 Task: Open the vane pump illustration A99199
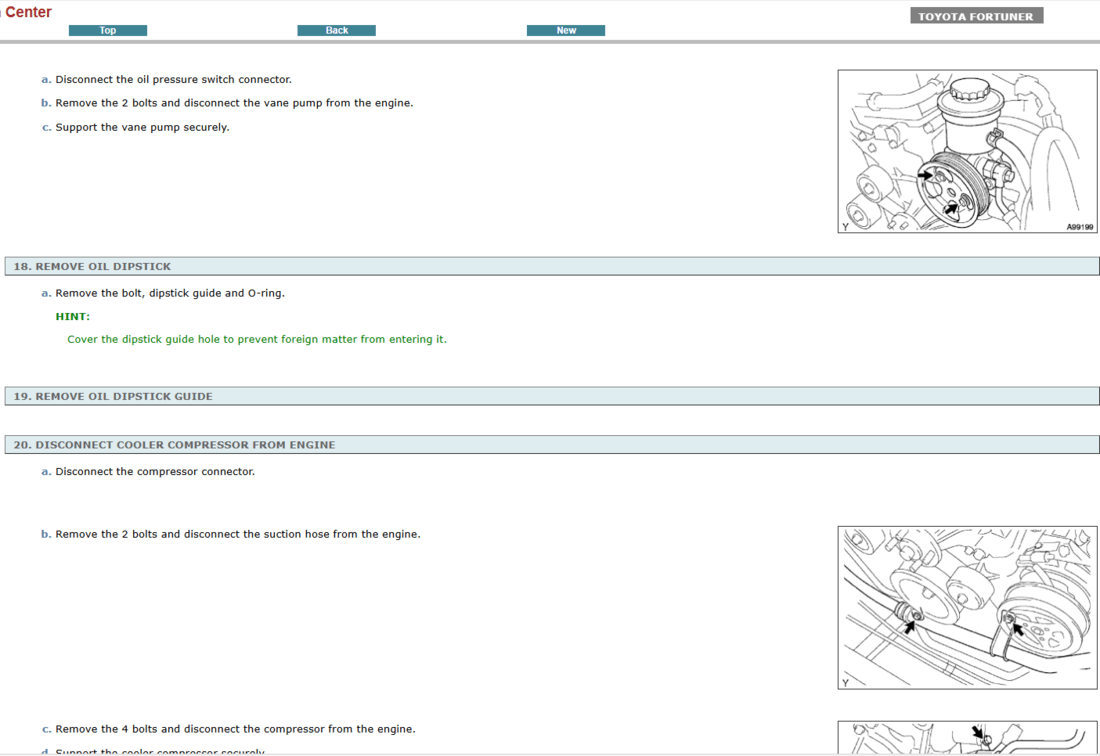[967, 151]
